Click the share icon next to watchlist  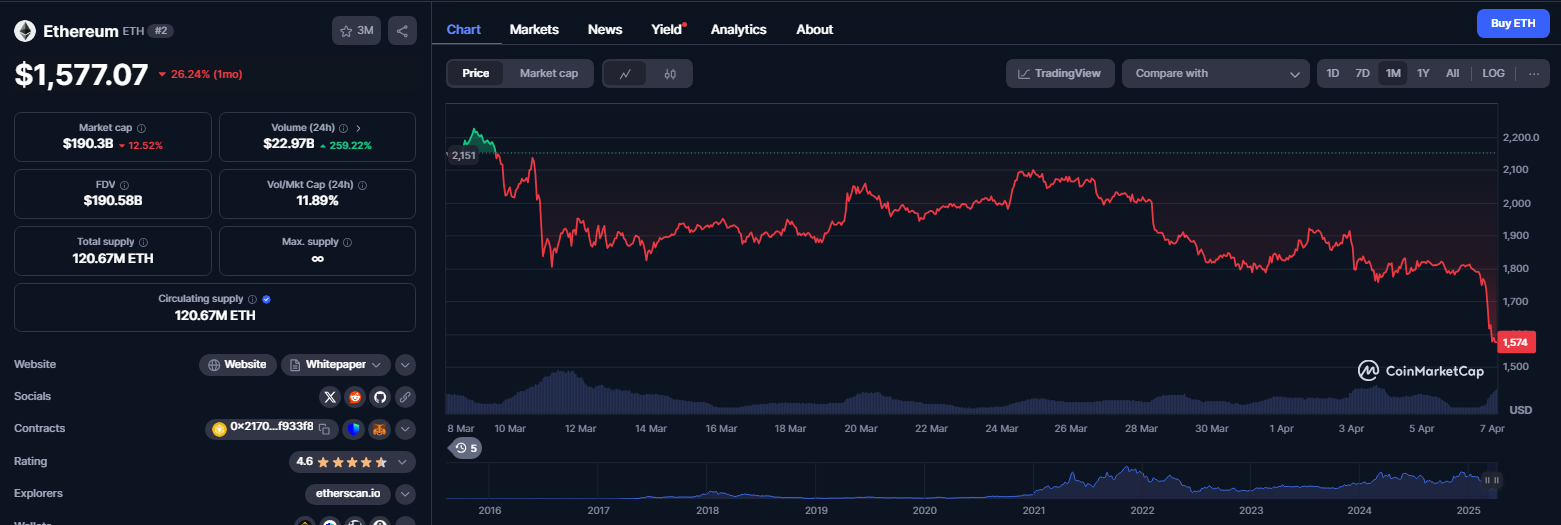[402, 31]
